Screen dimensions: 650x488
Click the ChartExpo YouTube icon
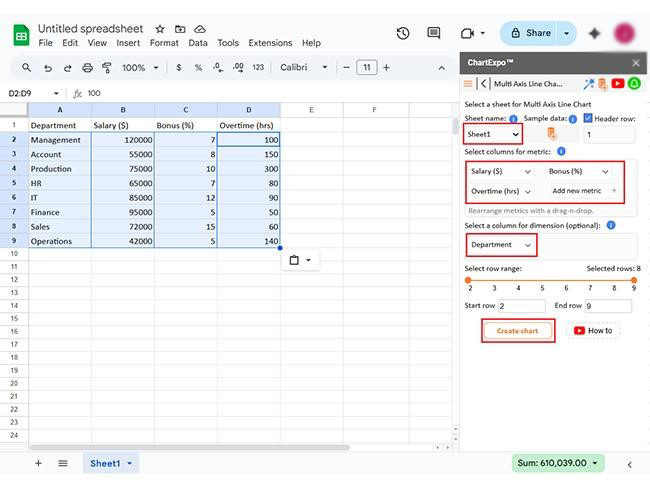click(618, 84)
